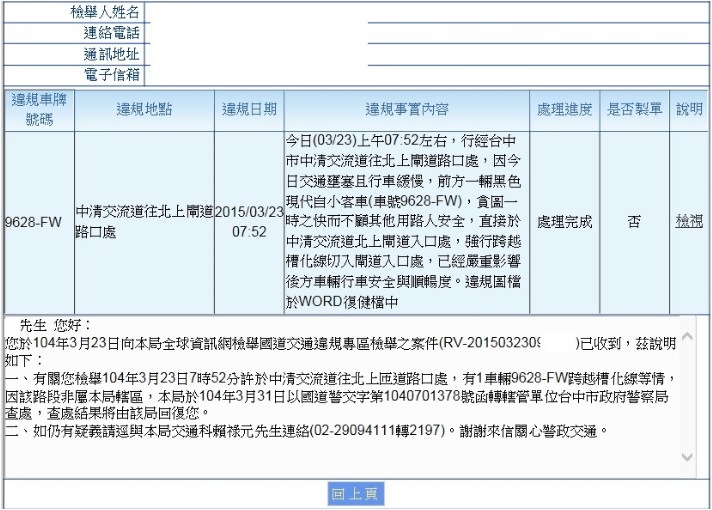Click the 通訊地址 label
The height and width of the screenshot is (510, 712).
[x=111, y=54]
